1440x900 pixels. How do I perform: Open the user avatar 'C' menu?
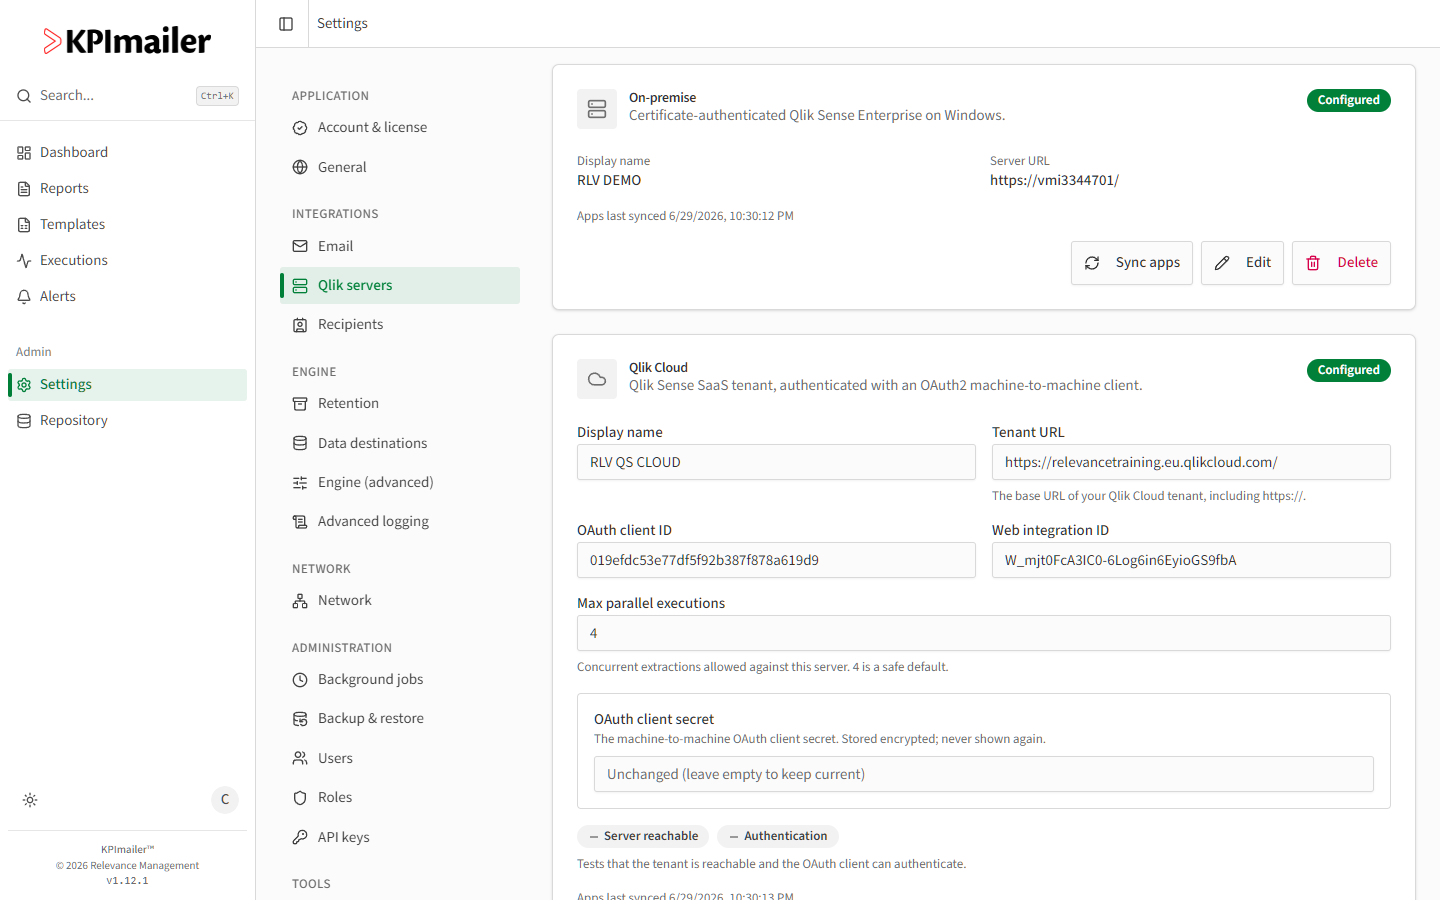pyautogui.click(x=225, y=799)
